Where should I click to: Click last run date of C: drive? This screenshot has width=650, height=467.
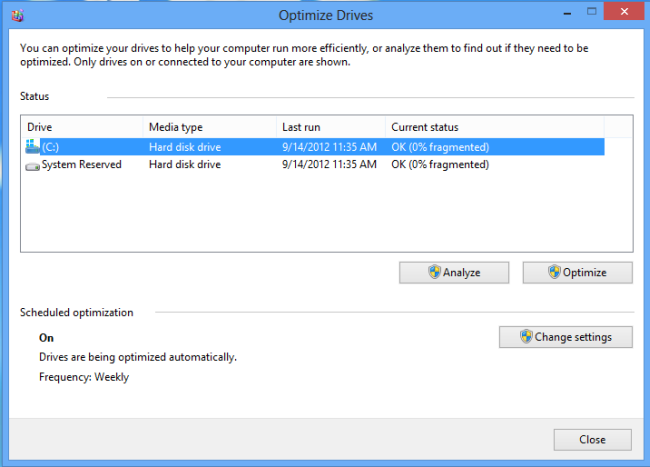coord(330,147)
